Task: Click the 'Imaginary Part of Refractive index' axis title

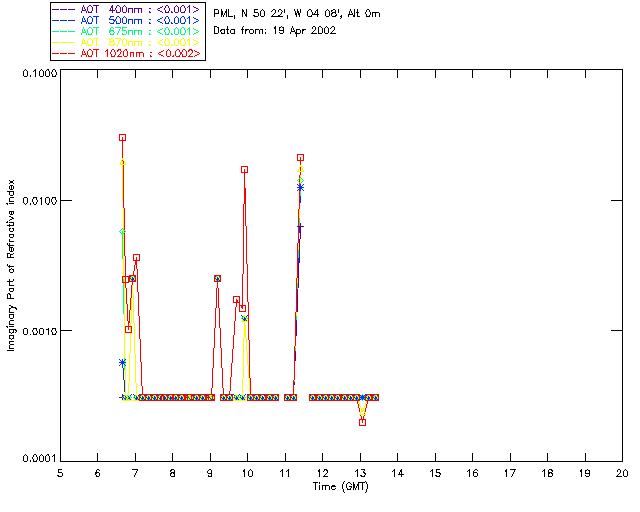Action: tap(11, 265)
